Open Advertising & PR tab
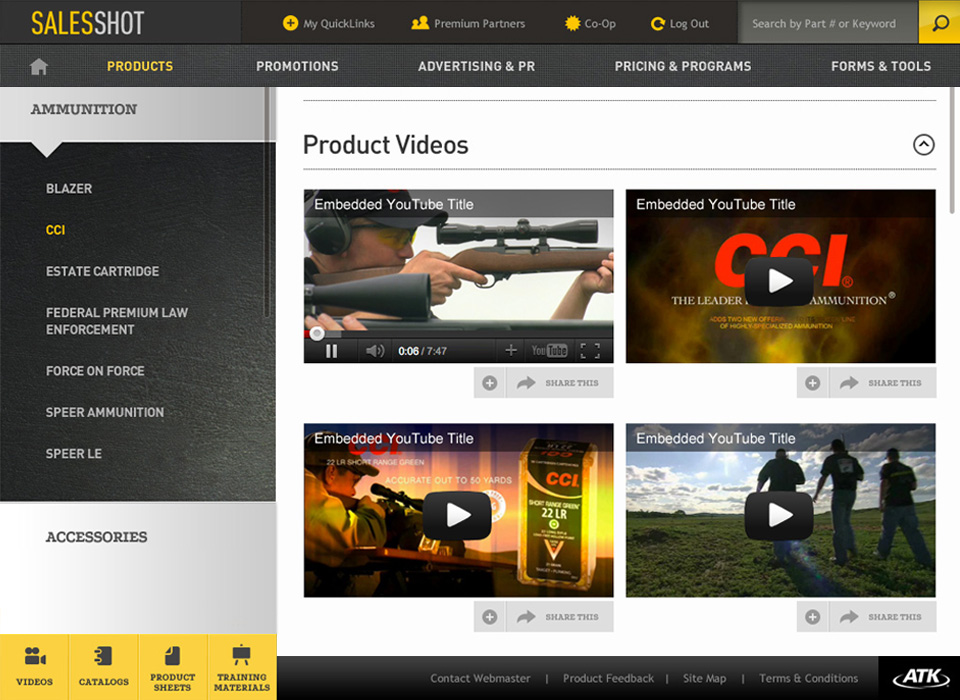 point(476,66)
